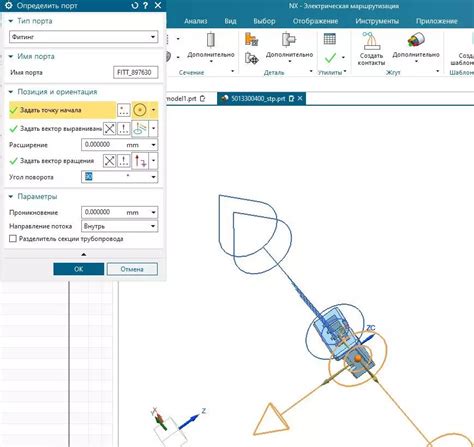
Task: Click the Сечение stock shape icon
Action: pos(211,40)
